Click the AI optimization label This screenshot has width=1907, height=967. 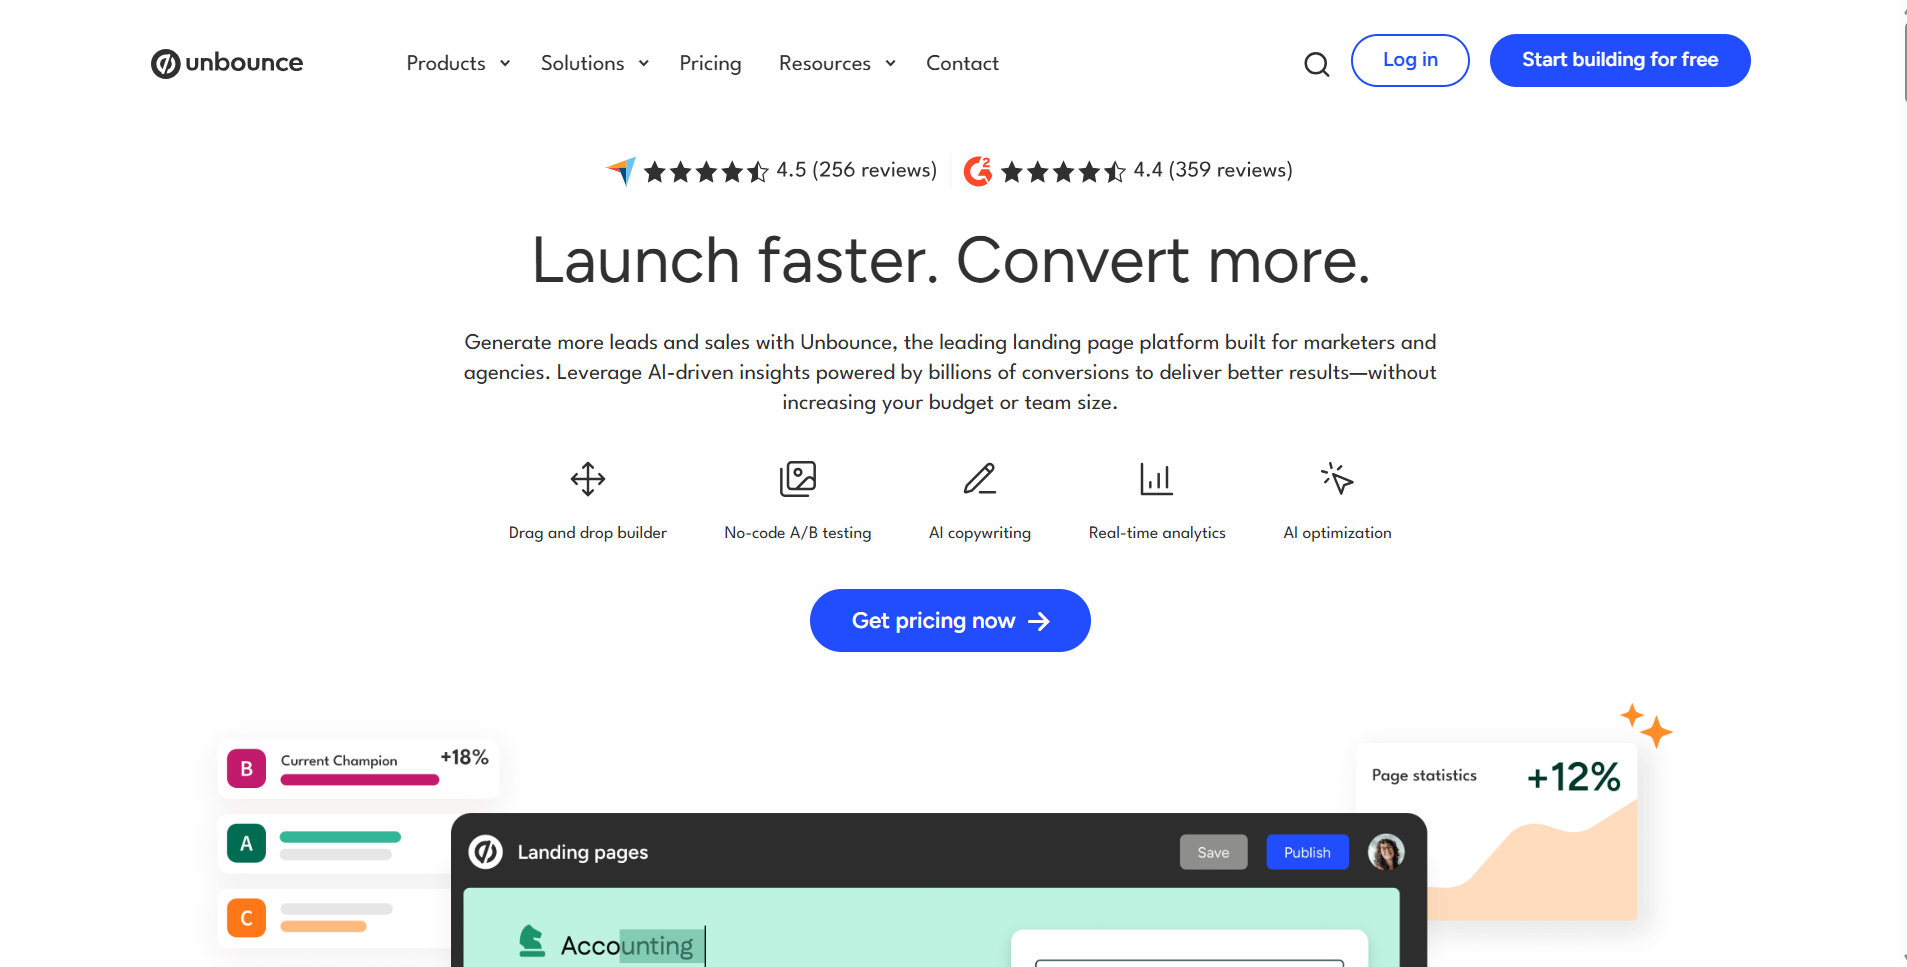coord(1337,533)
